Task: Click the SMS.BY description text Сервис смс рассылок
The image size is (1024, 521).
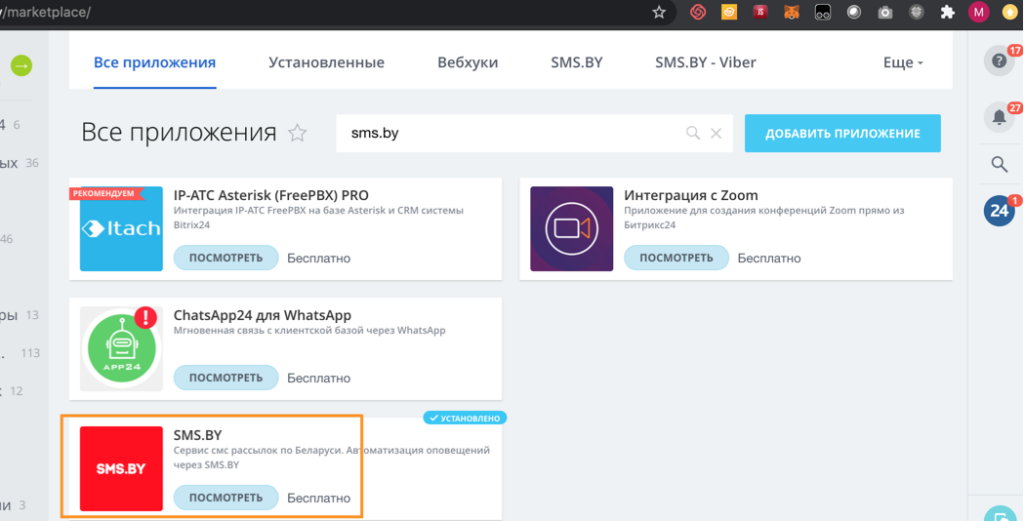Action: (332, 458)
